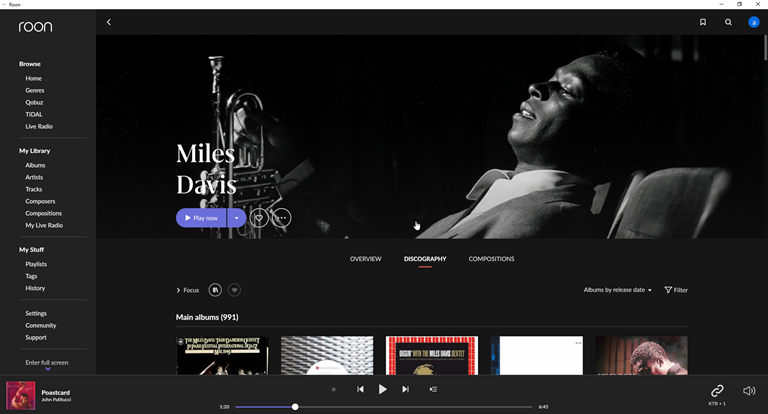Click the John Patitucci artist name

click(x=56, y=400)
